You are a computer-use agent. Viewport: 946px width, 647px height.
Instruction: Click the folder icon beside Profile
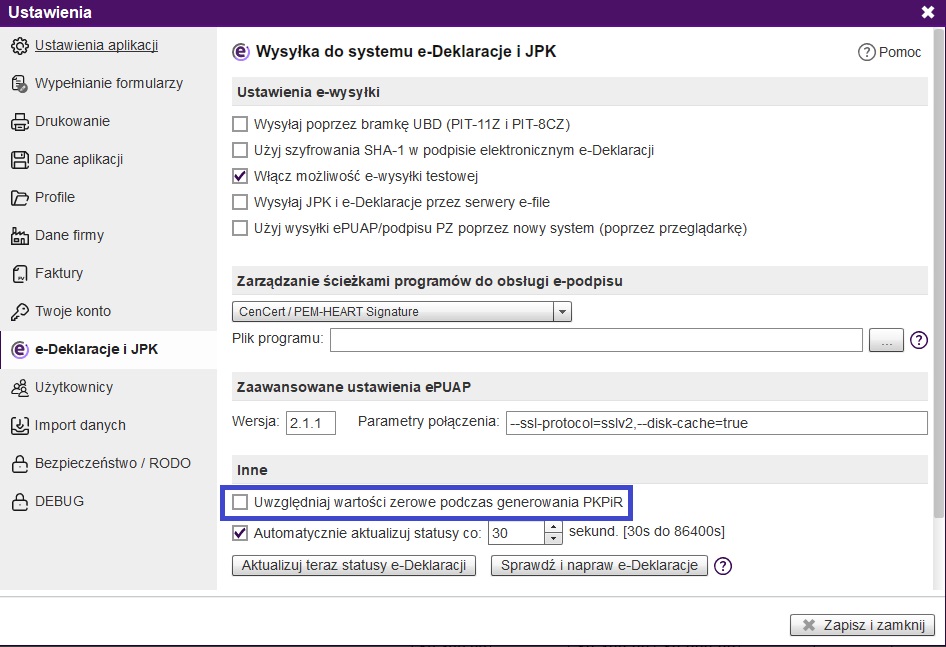[x=19, y=198]
